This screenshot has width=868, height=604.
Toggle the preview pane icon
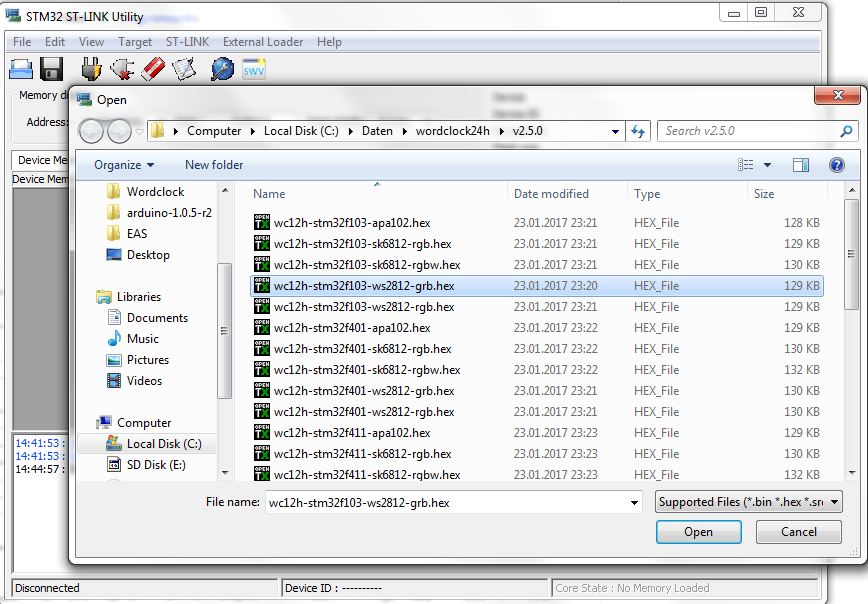800,164
